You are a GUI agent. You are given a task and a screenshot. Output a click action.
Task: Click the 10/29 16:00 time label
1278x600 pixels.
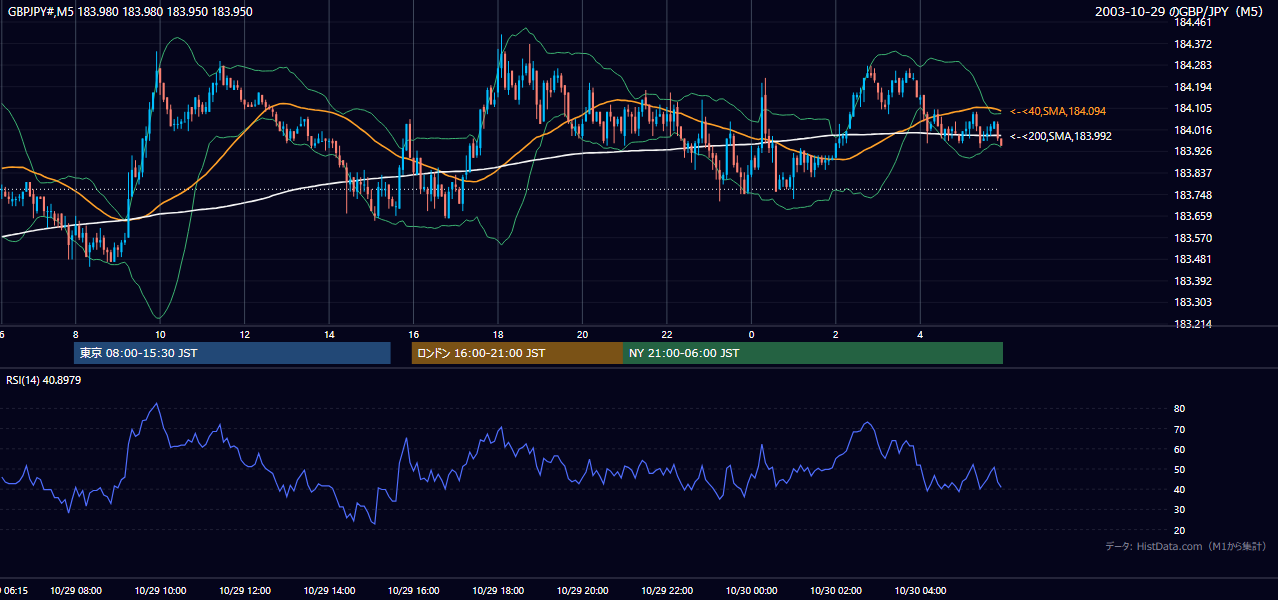(x=414, y=591)
